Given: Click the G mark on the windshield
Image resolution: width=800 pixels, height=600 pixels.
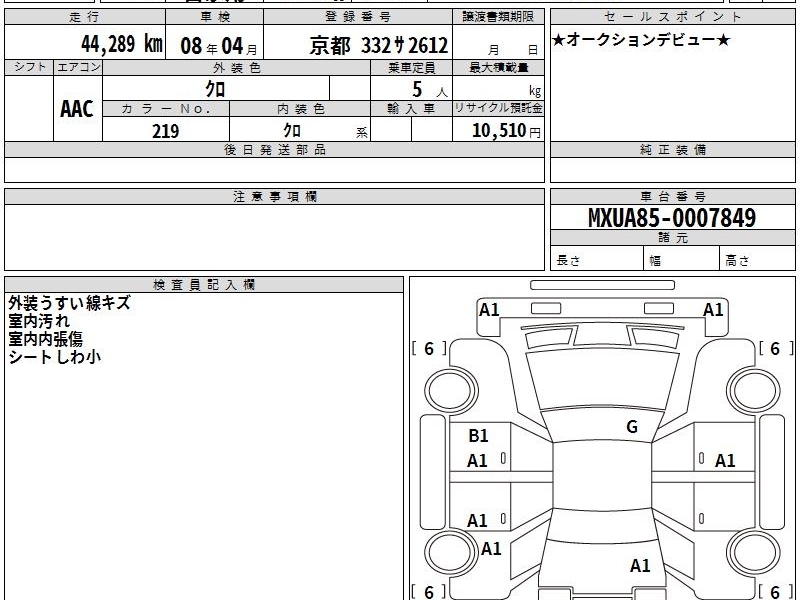Looking at the screenshot, I should (632, 427).
